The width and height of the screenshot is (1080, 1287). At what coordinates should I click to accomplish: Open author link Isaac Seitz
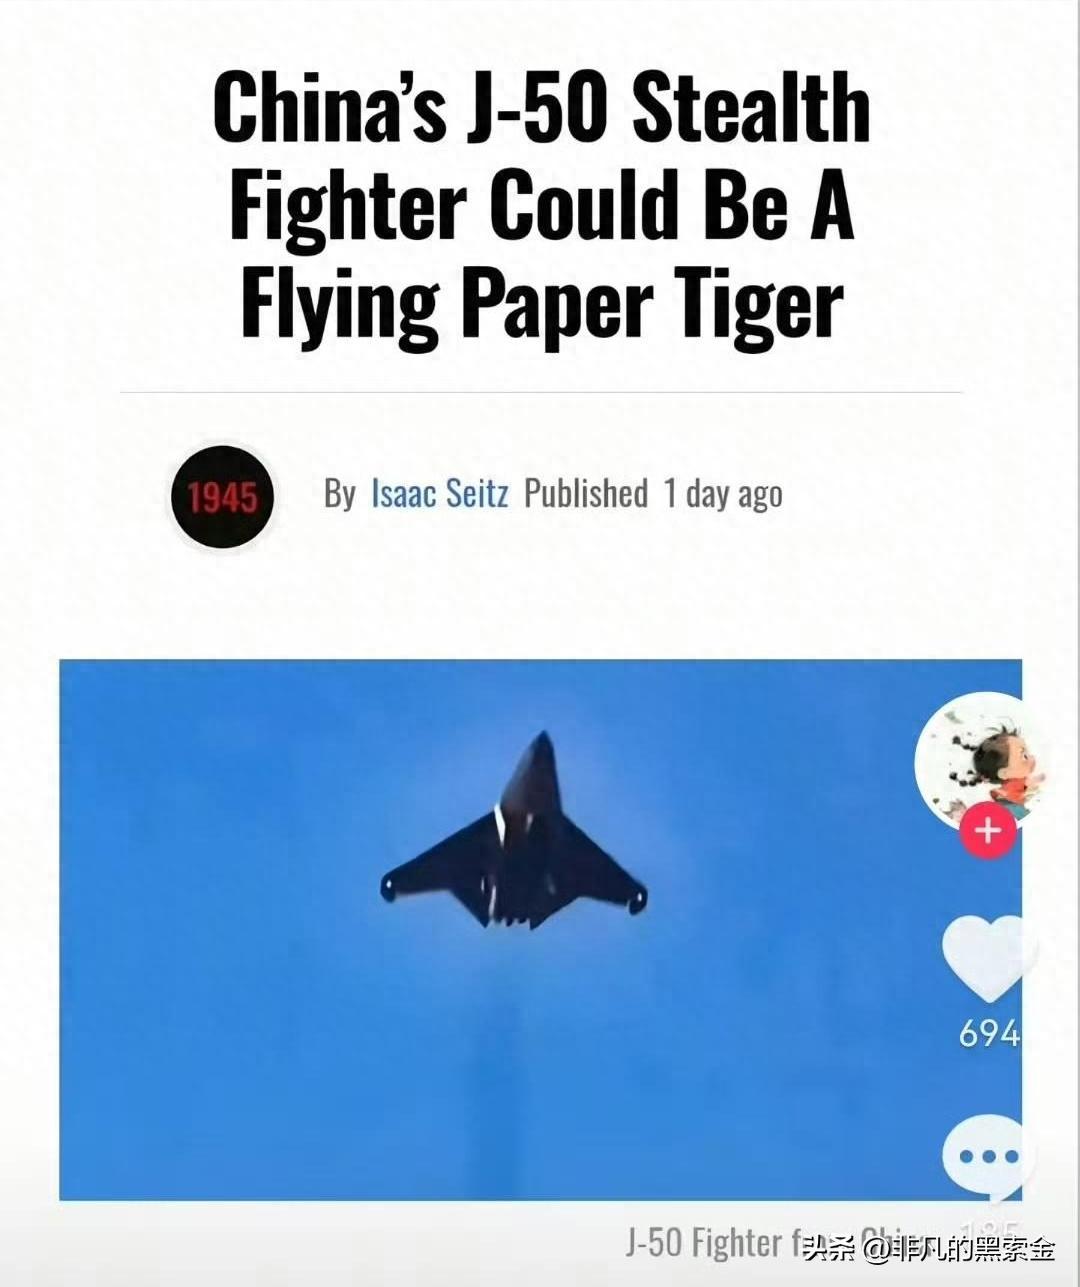click(x=440, y=494)
